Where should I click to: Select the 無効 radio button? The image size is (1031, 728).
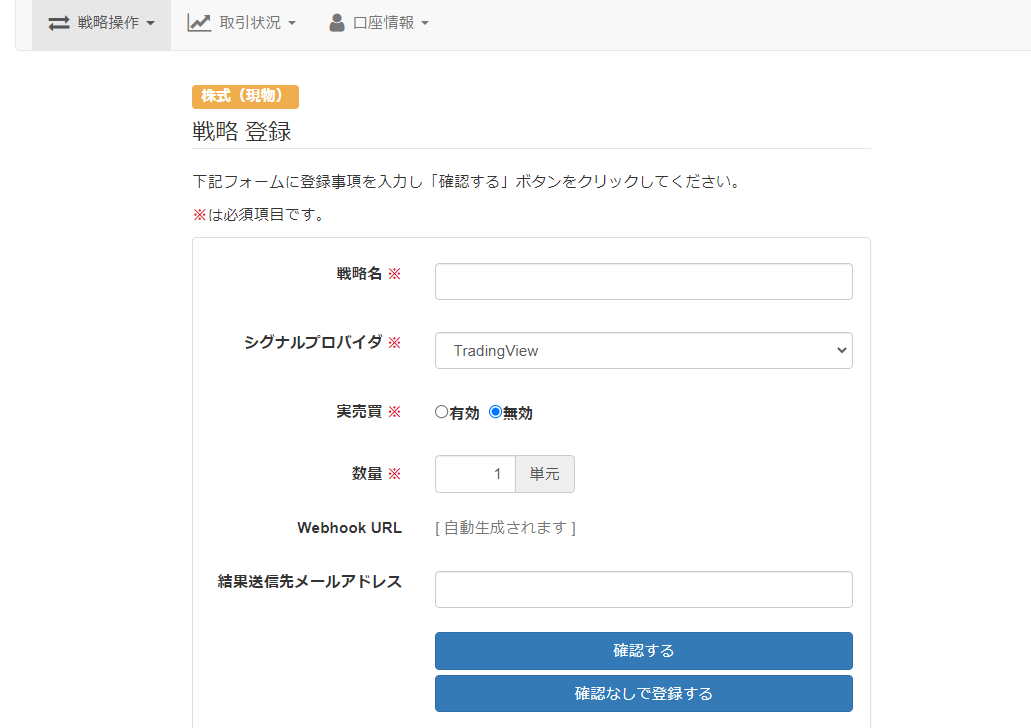click(x=493, y=411)
